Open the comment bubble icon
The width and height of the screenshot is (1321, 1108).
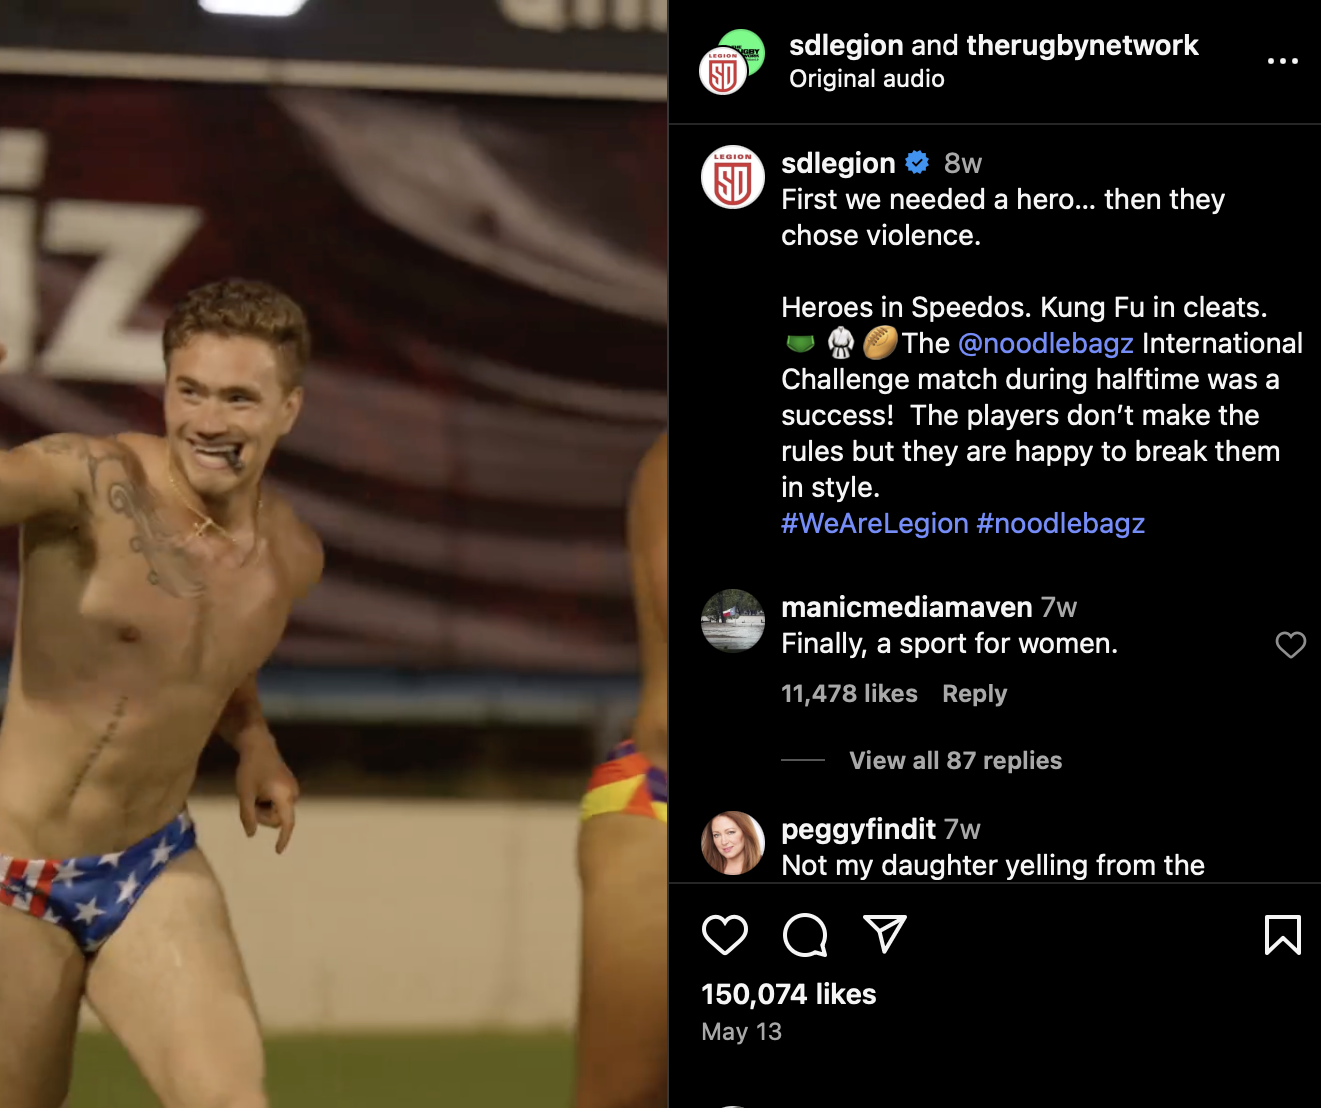tap(805, 935)
